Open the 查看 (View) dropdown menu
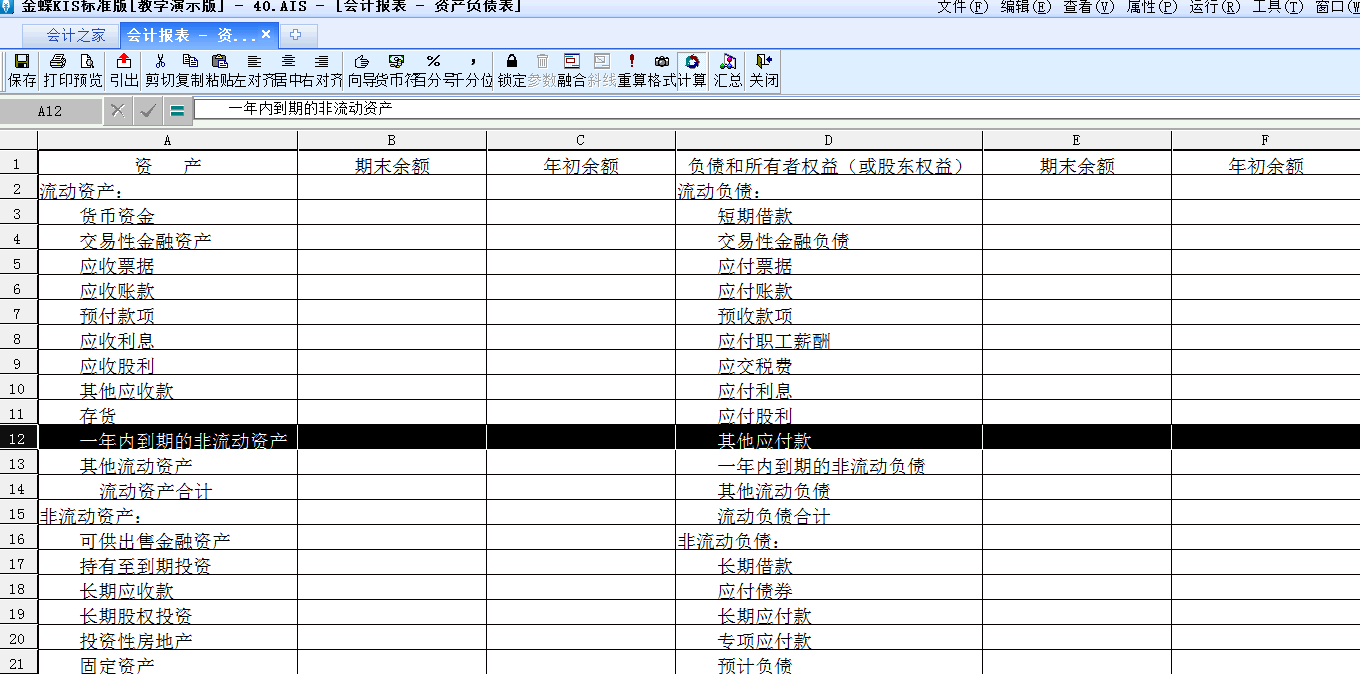The height and width of the screenshot is (674, 1360). point(1087,8)
